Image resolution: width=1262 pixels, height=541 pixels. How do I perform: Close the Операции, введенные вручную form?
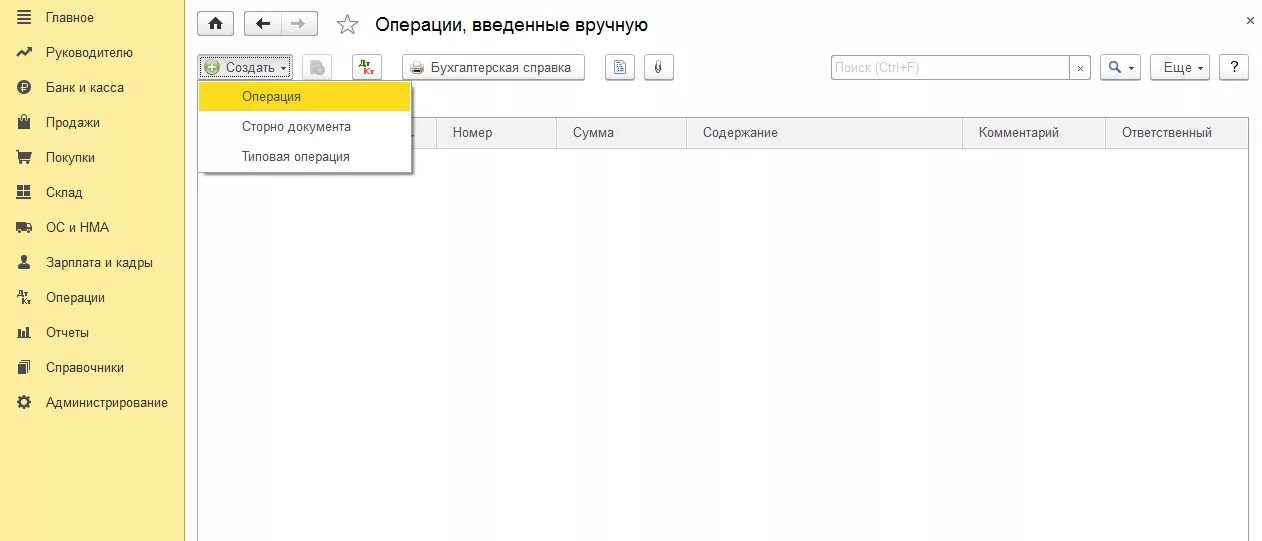pyautogui.click(x=1250, y=20)
